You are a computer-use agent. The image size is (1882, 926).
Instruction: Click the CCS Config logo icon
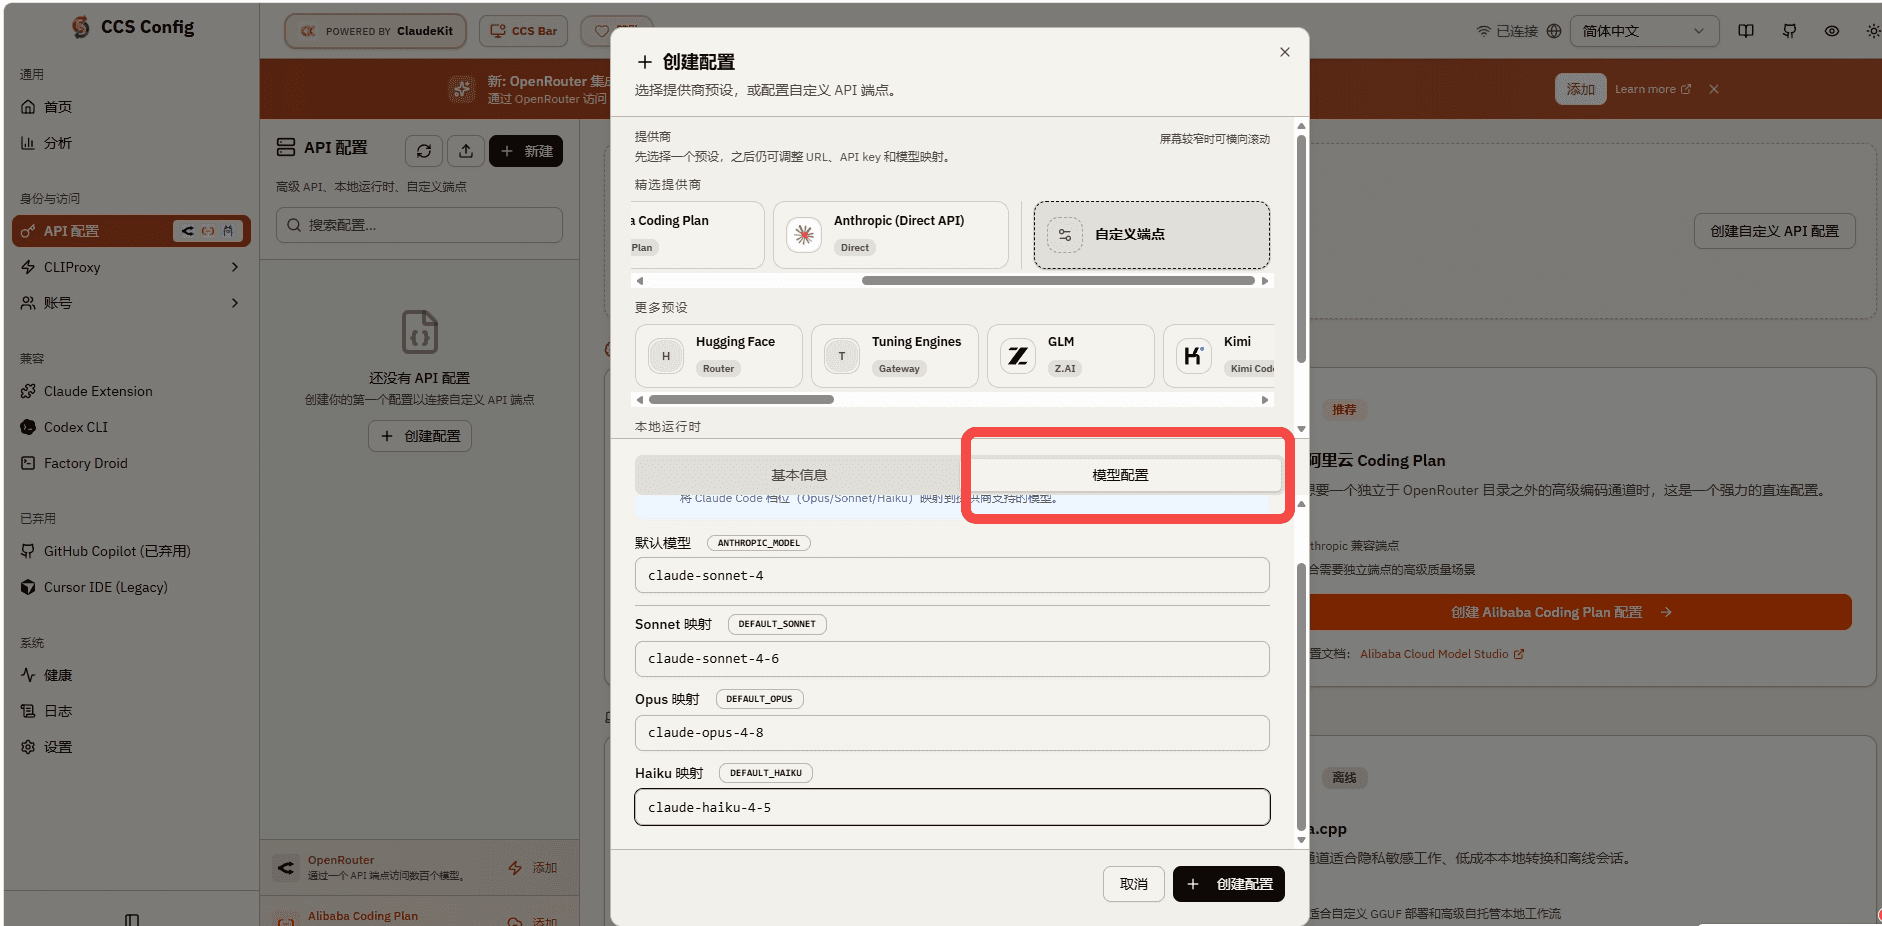(80, 27)
